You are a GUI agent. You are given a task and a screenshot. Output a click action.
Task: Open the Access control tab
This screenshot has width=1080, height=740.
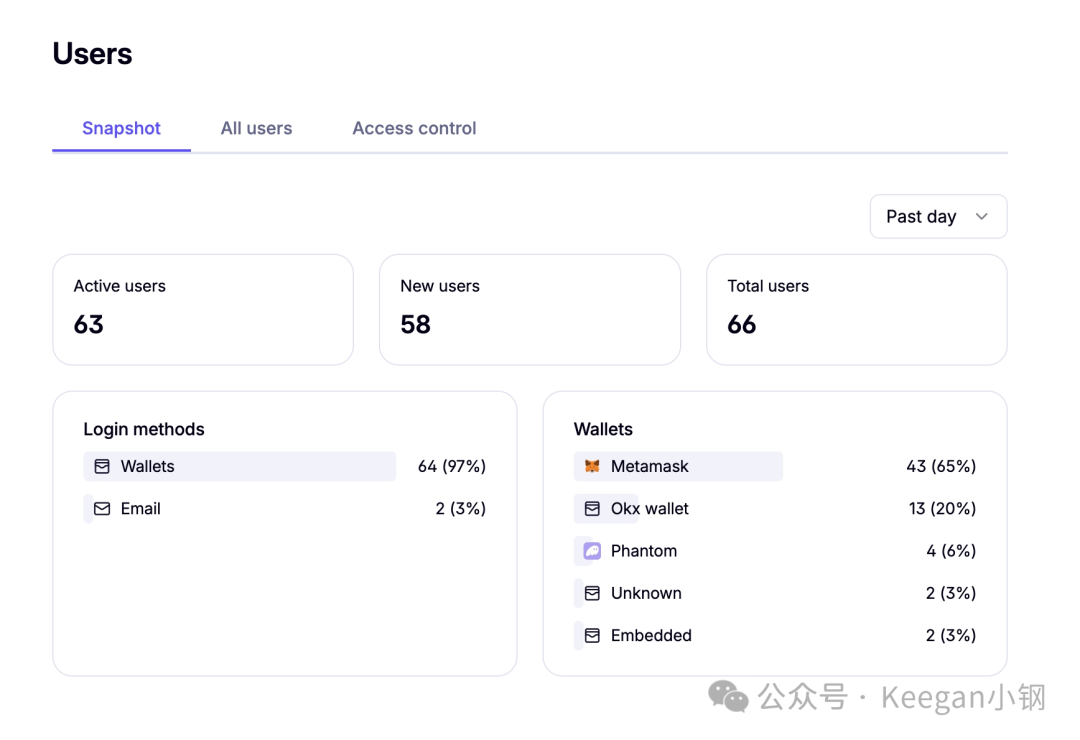point(414,128)
